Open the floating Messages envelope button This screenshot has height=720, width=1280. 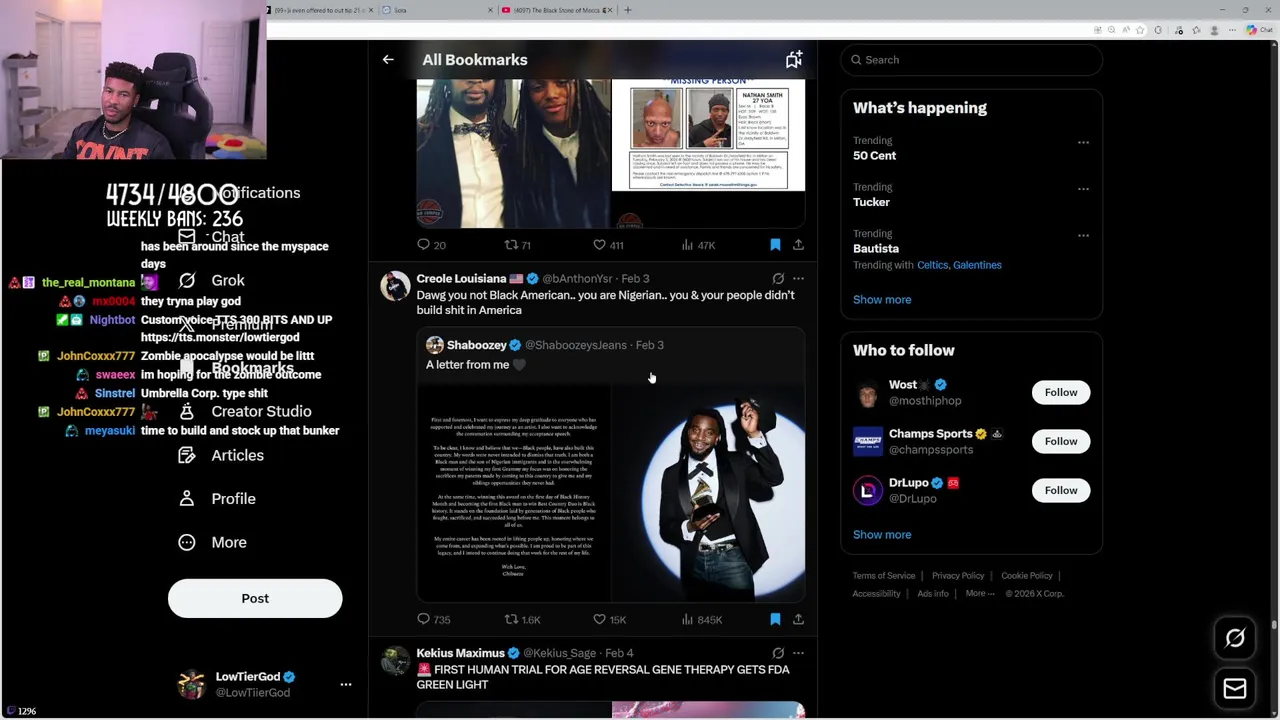1235,689
